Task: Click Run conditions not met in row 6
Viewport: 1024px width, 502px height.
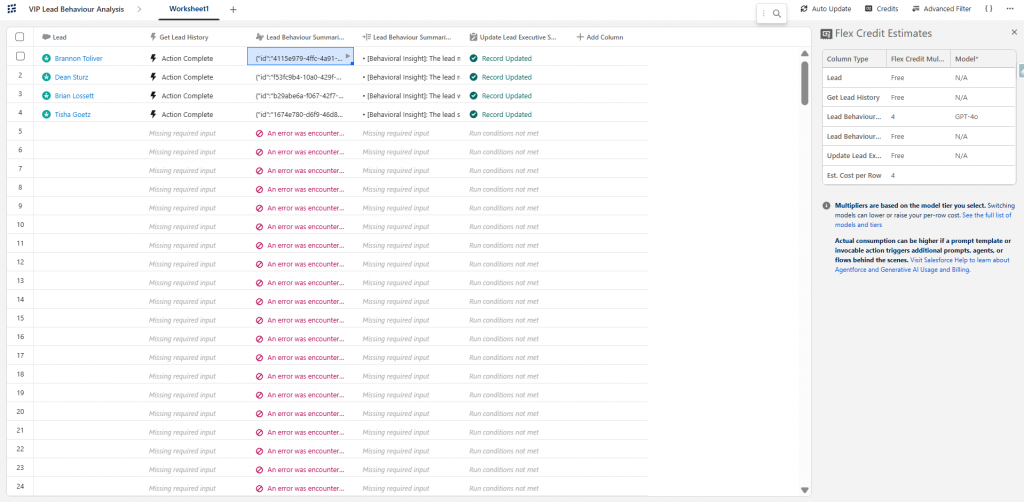Action: 504,152
